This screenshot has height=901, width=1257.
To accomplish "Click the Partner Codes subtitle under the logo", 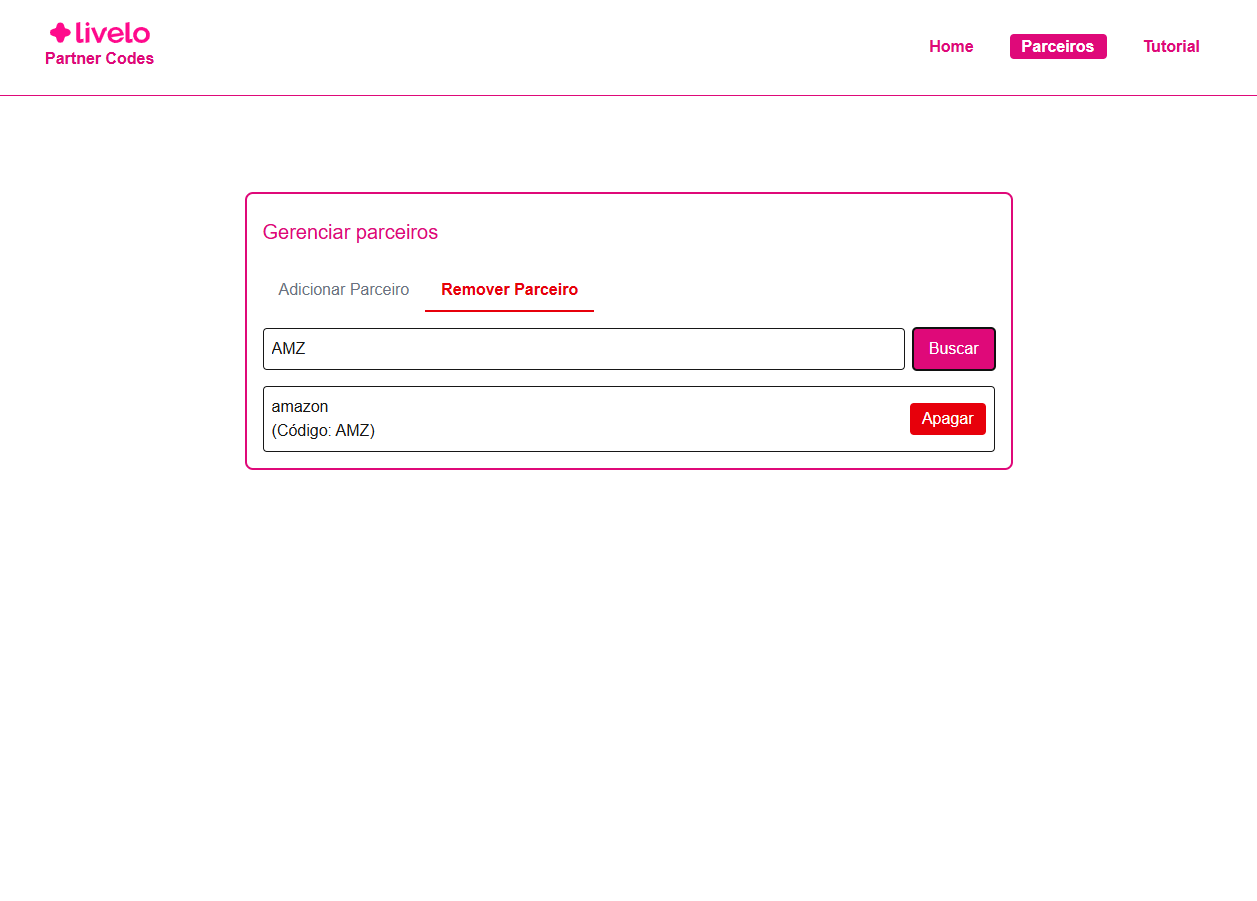I will pos(99,59).
